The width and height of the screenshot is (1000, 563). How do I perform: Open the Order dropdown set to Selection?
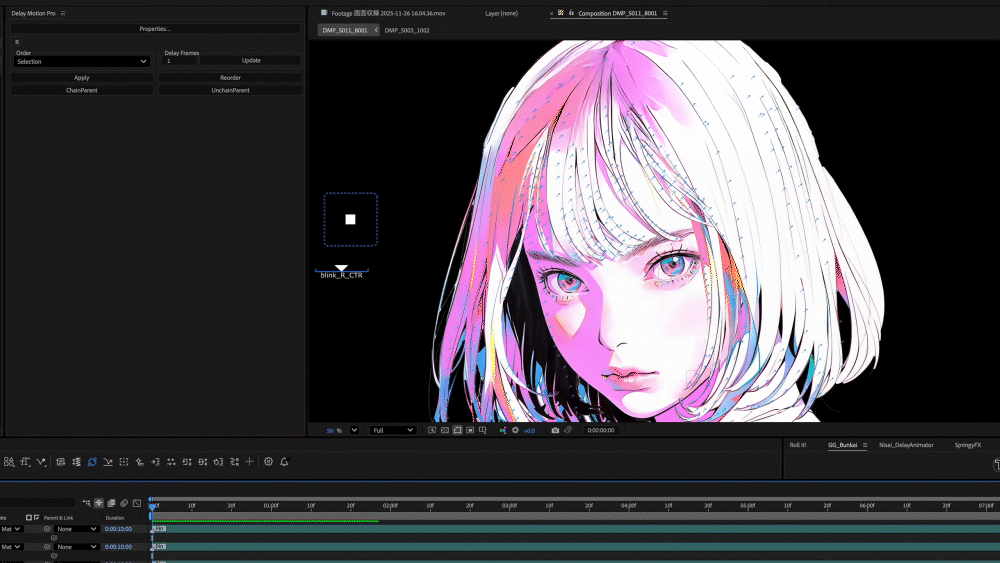pos(82,61)
